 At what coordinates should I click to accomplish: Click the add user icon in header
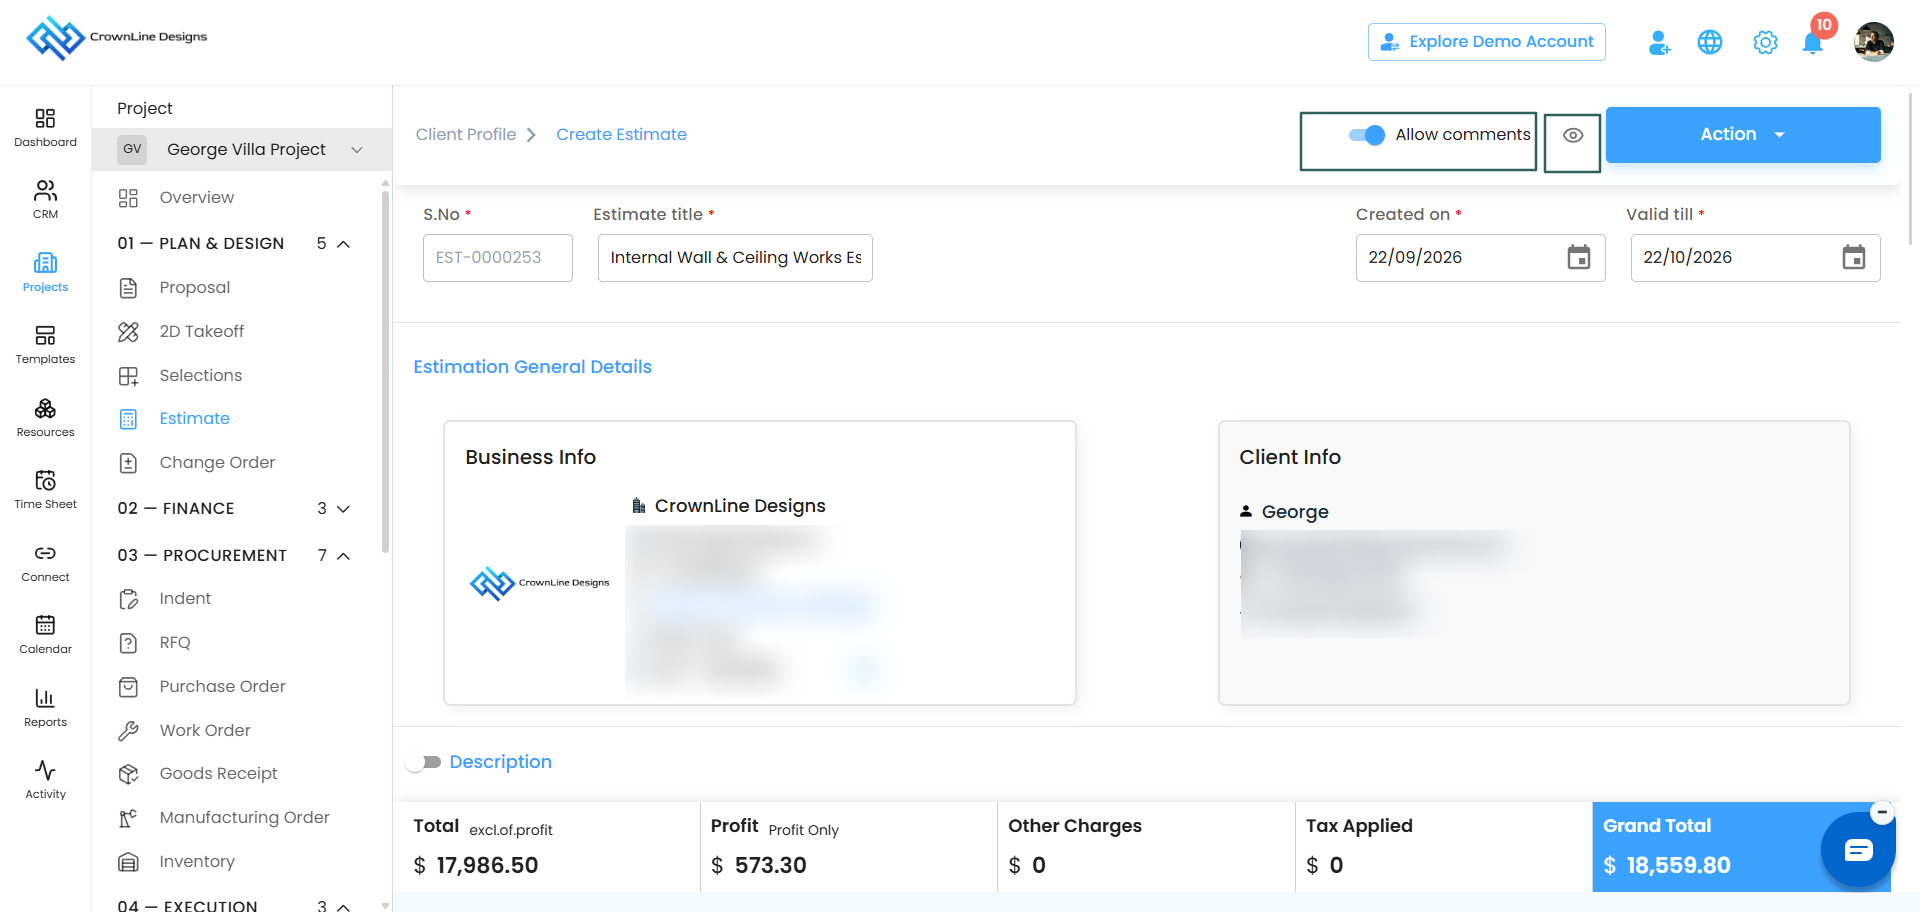[x=1659, y=43]
